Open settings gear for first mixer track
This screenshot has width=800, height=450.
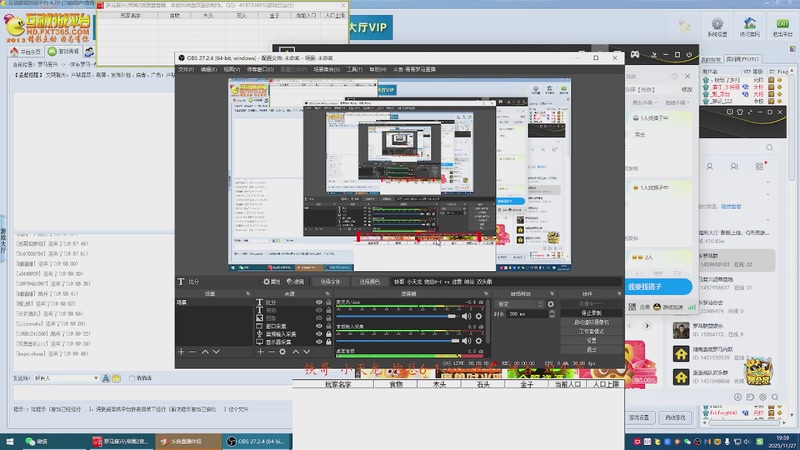[x=479, y=316]
